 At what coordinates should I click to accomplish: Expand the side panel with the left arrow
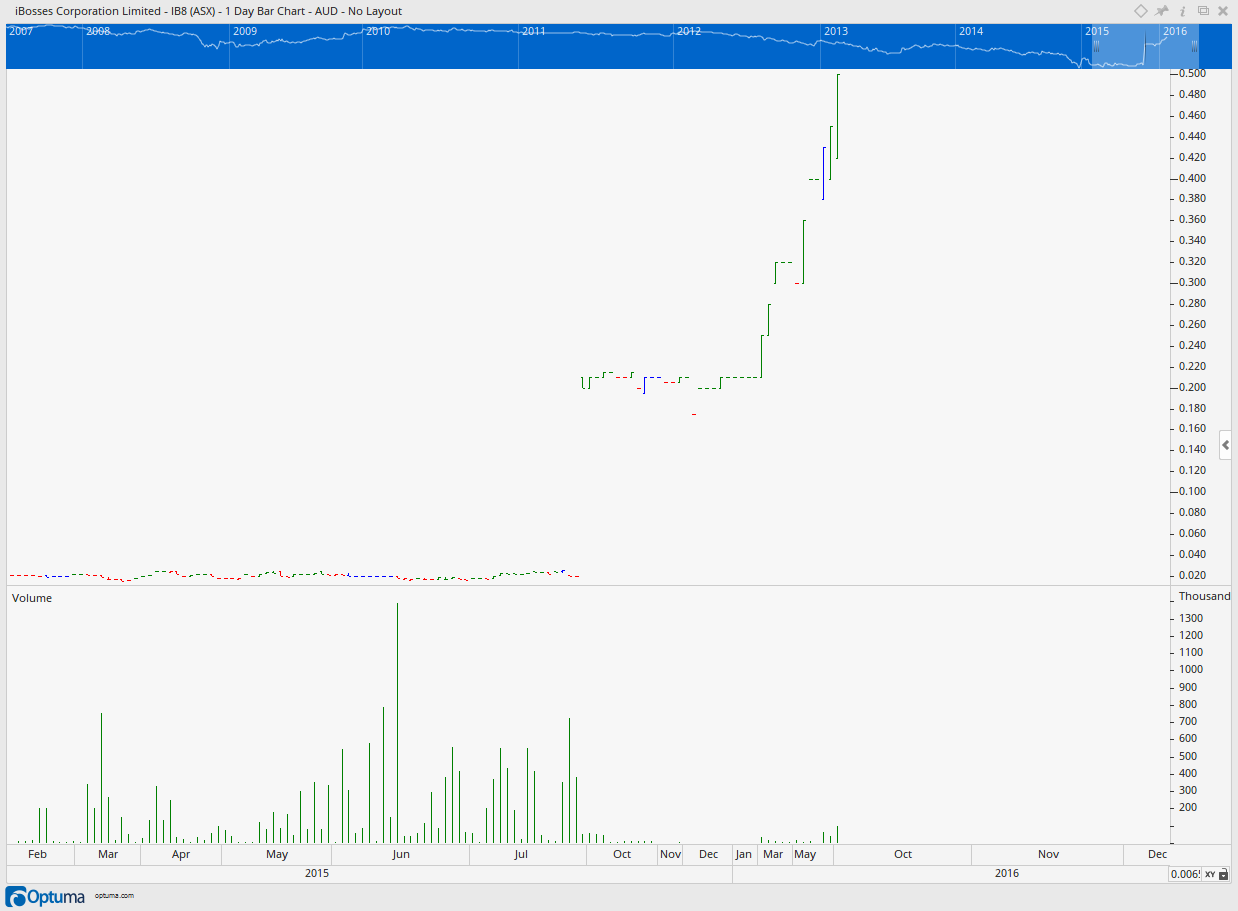1226,445
